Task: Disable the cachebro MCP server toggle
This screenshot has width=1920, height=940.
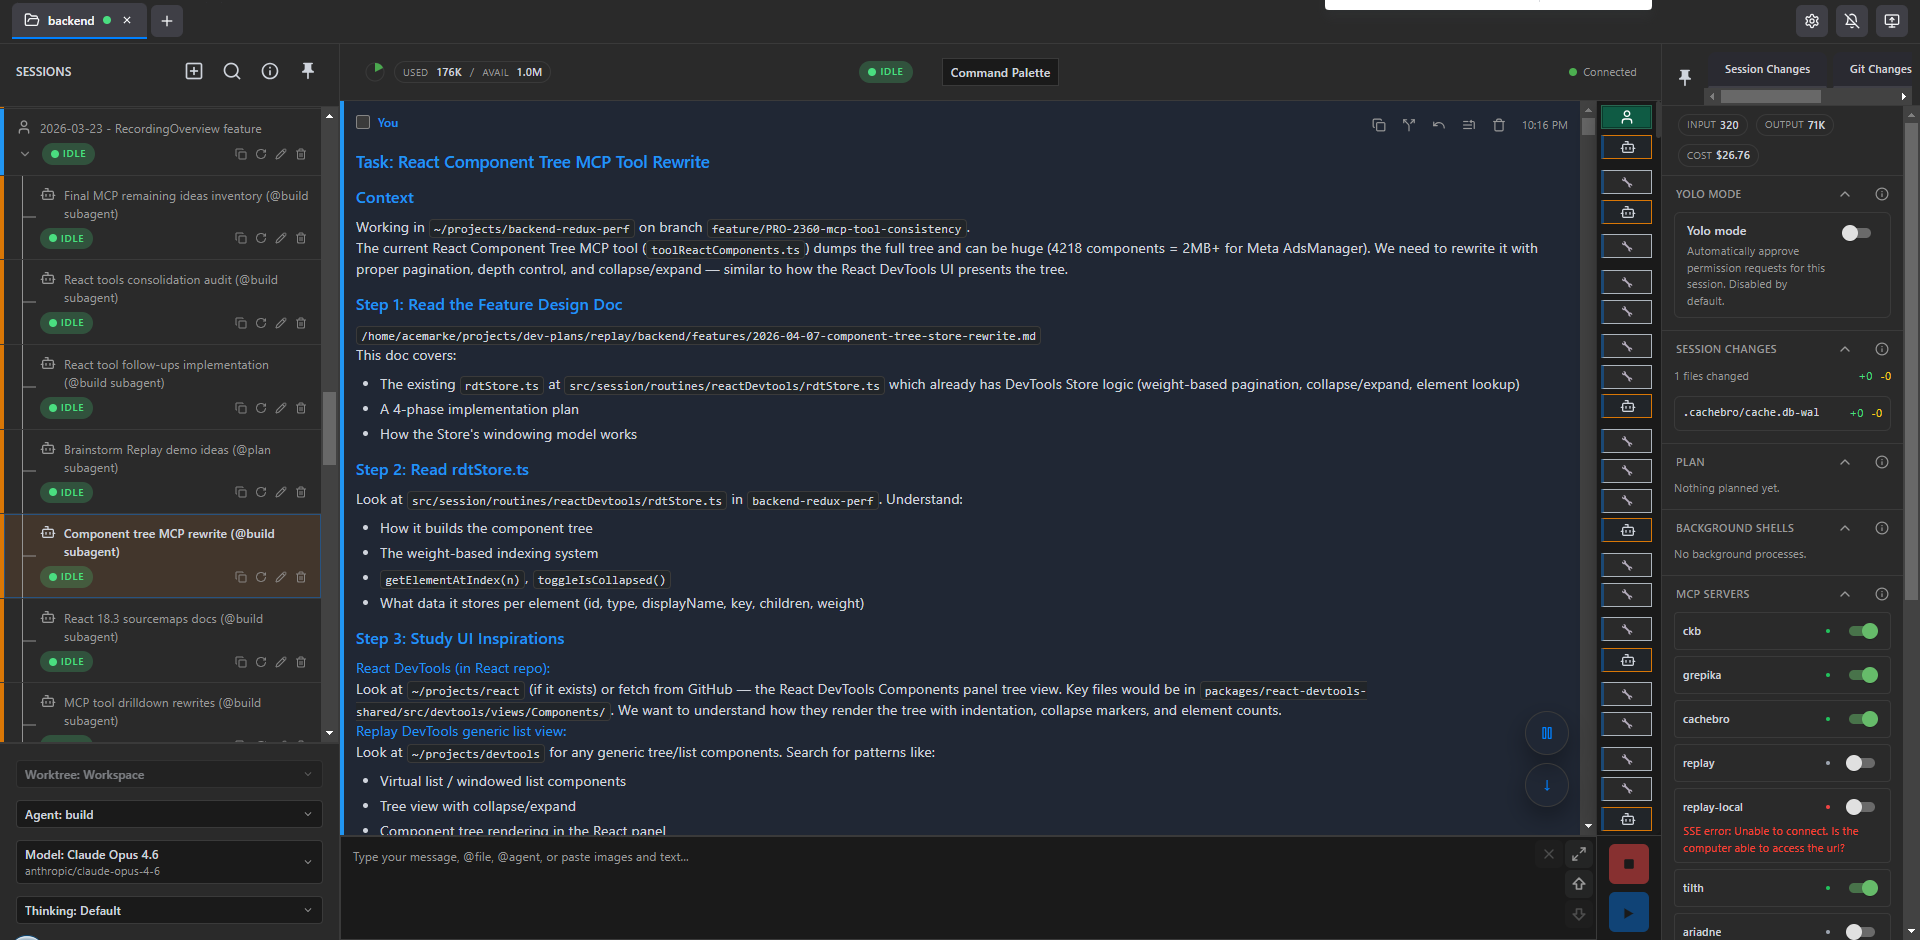Action: coord(1863,719)
